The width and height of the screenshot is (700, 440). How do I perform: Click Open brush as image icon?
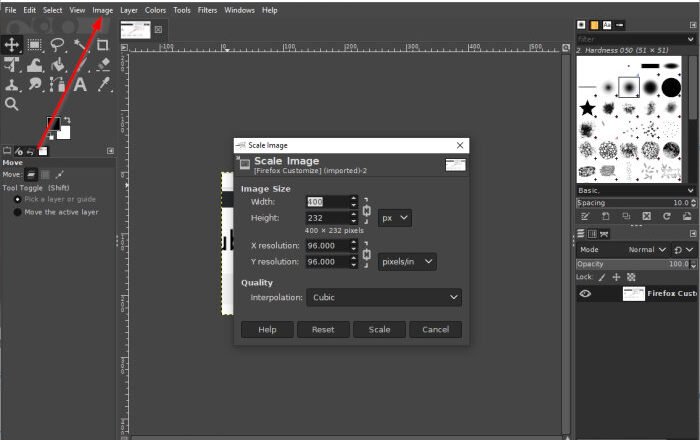pyautogui.click(x=687, y=216)
